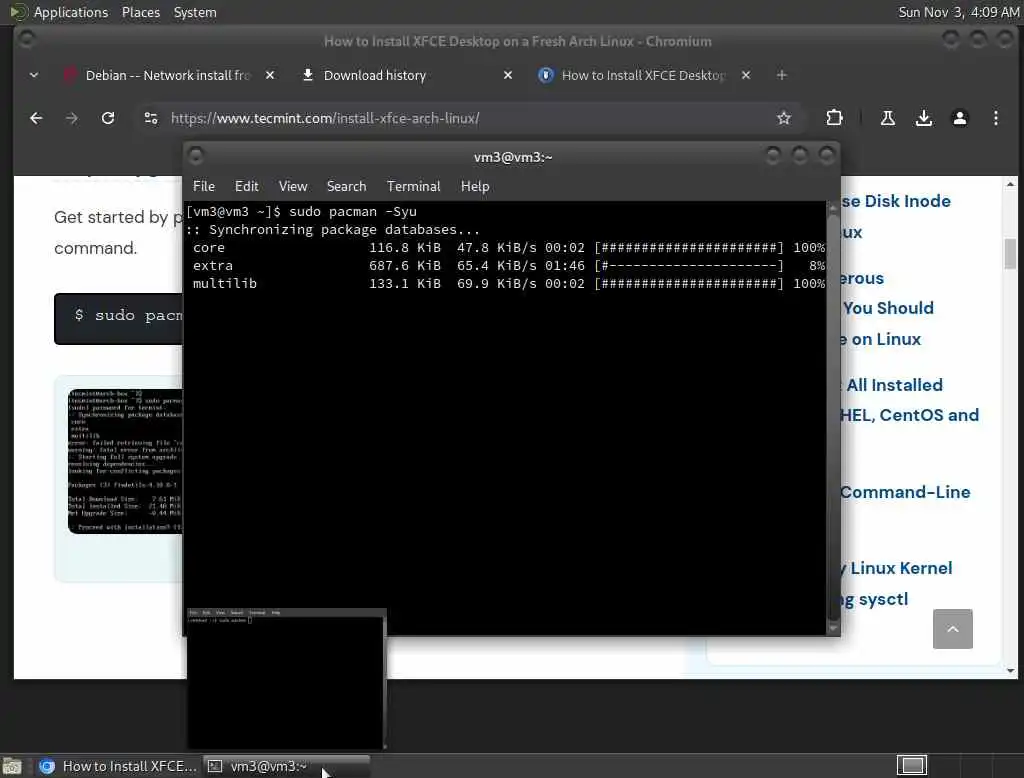Click the page scrollbar down arrow
Image resolution: width=1024 pixels, height=778 pixels.
[1010, 670]
